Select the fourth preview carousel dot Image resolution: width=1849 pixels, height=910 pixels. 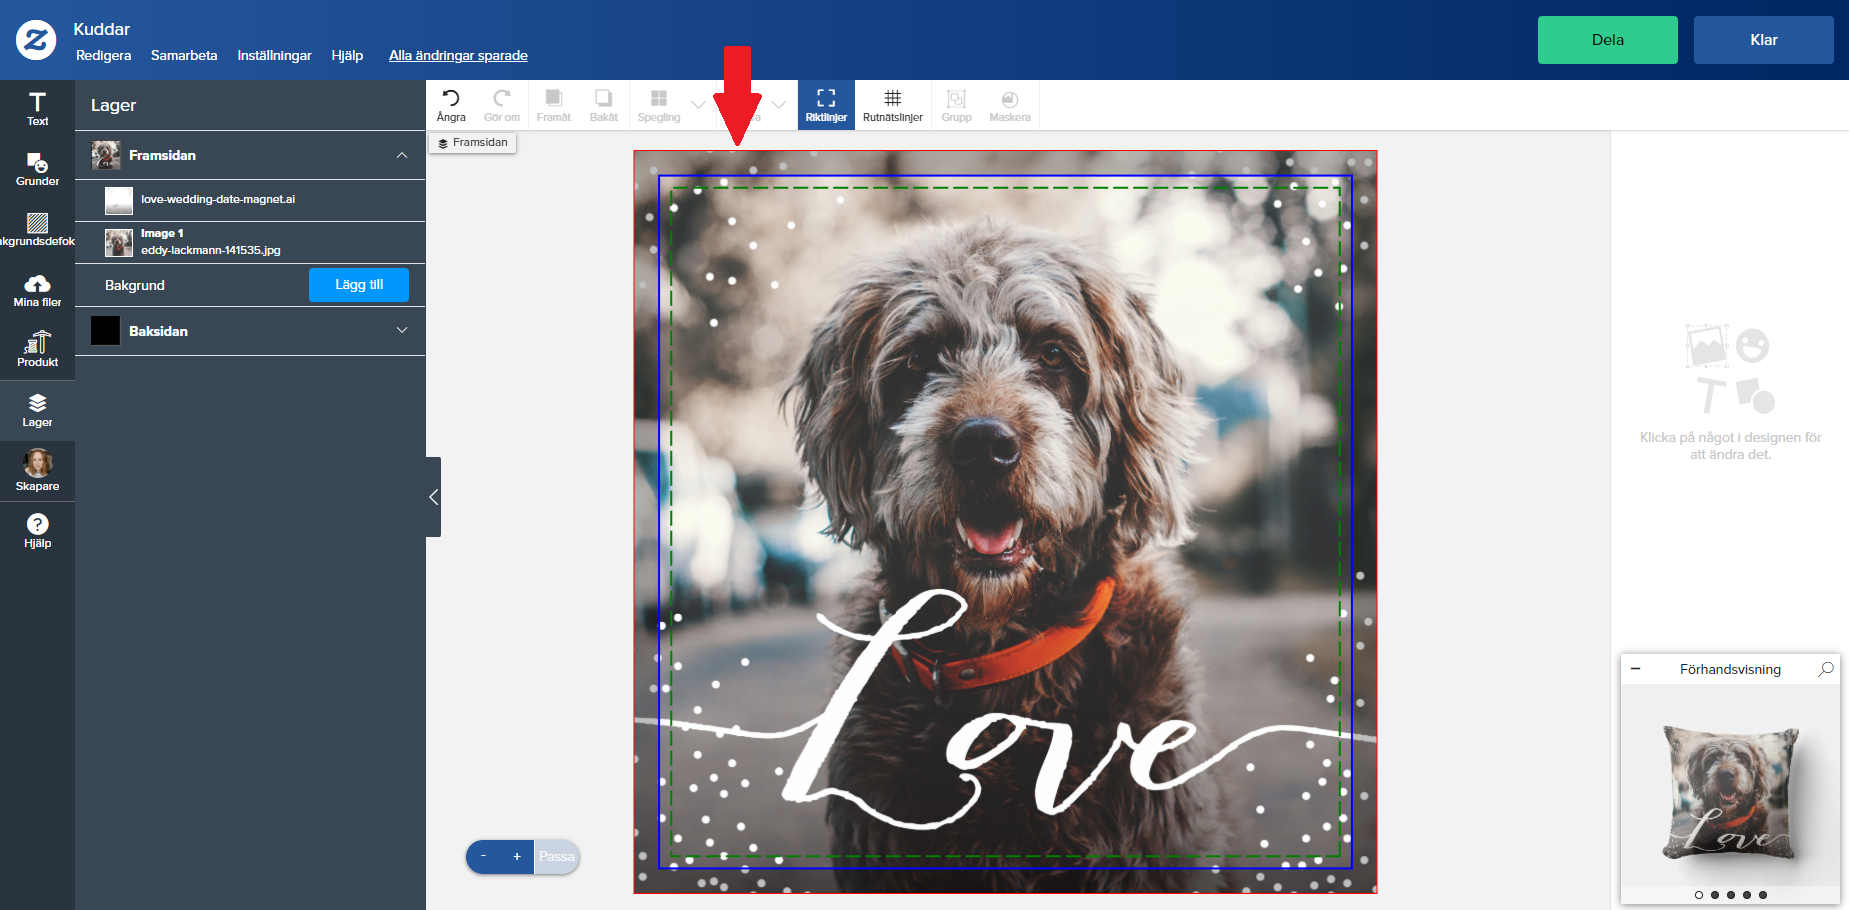pyautogui.click(x=1746, y=895)
